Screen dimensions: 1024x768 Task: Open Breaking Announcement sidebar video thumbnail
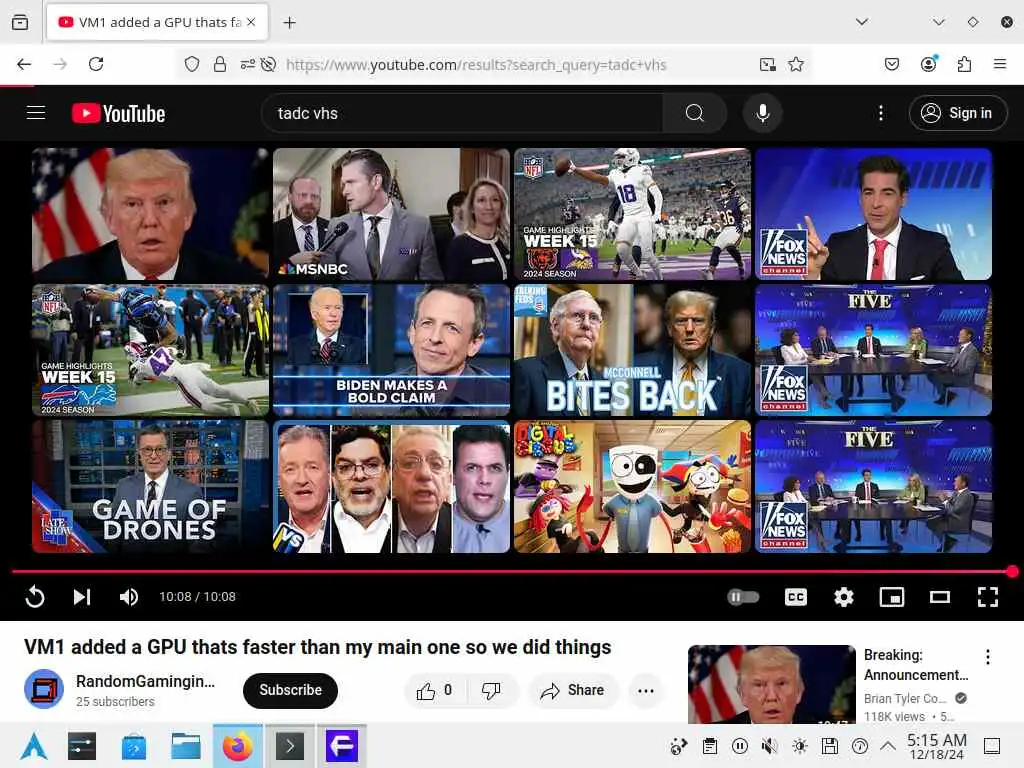pyautogui.click(x=771, y=683)
